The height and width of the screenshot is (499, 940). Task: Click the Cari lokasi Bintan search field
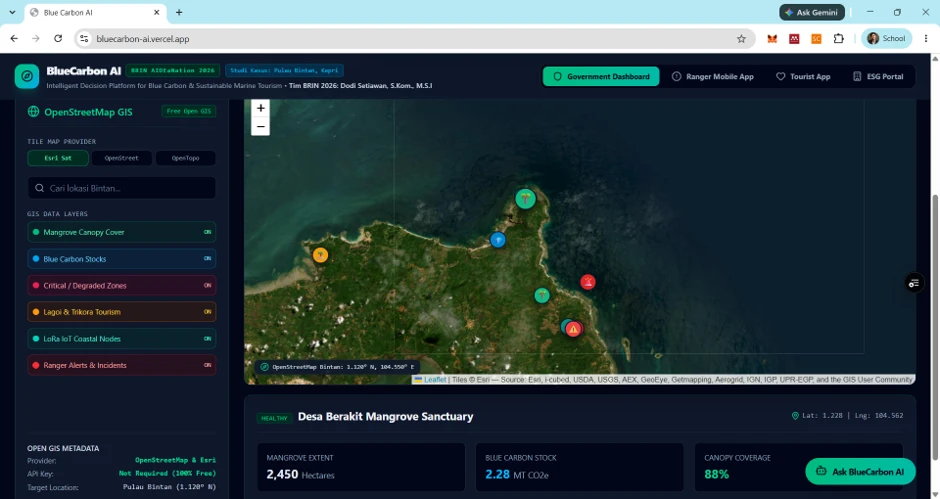[122, 188]
